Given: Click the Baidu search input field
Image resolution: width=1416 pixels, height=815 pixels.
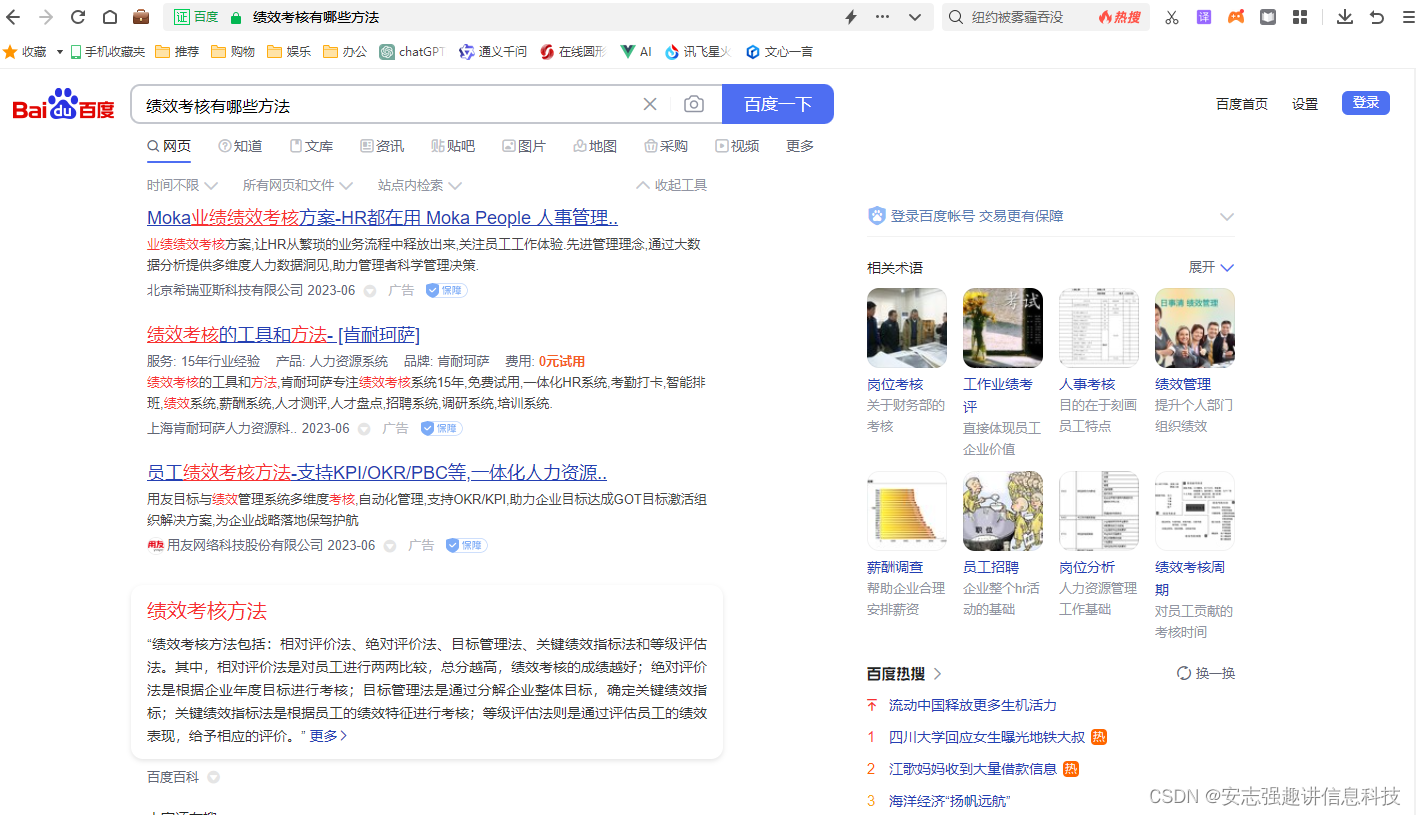Looking at the screenshot, I should (x=390, y=104).
